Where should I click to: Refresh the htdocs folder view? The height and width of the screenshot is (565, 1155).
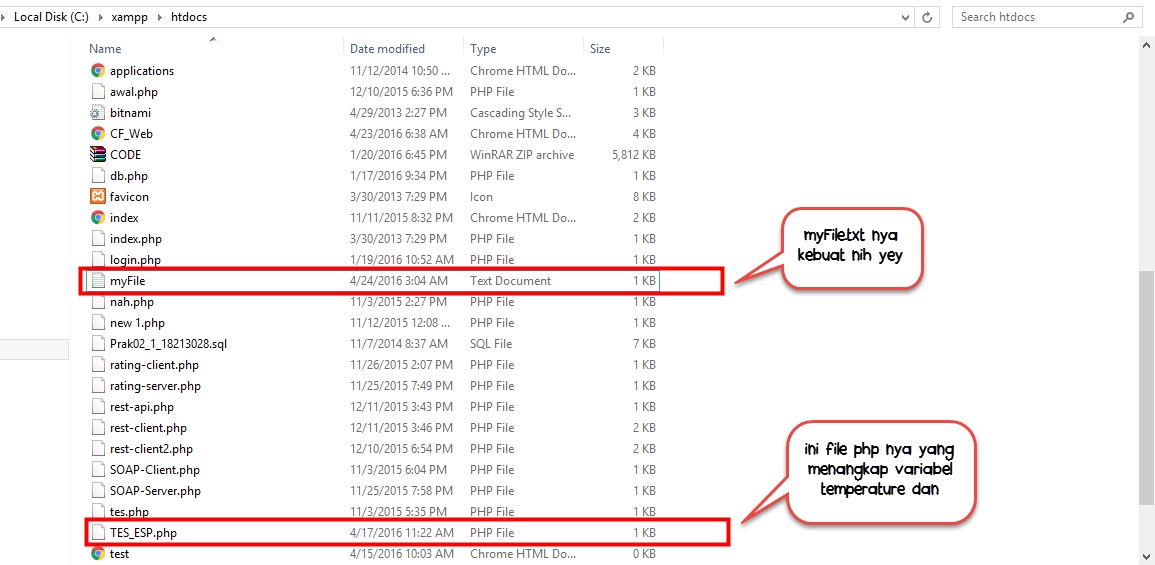(x=928, y=17)
